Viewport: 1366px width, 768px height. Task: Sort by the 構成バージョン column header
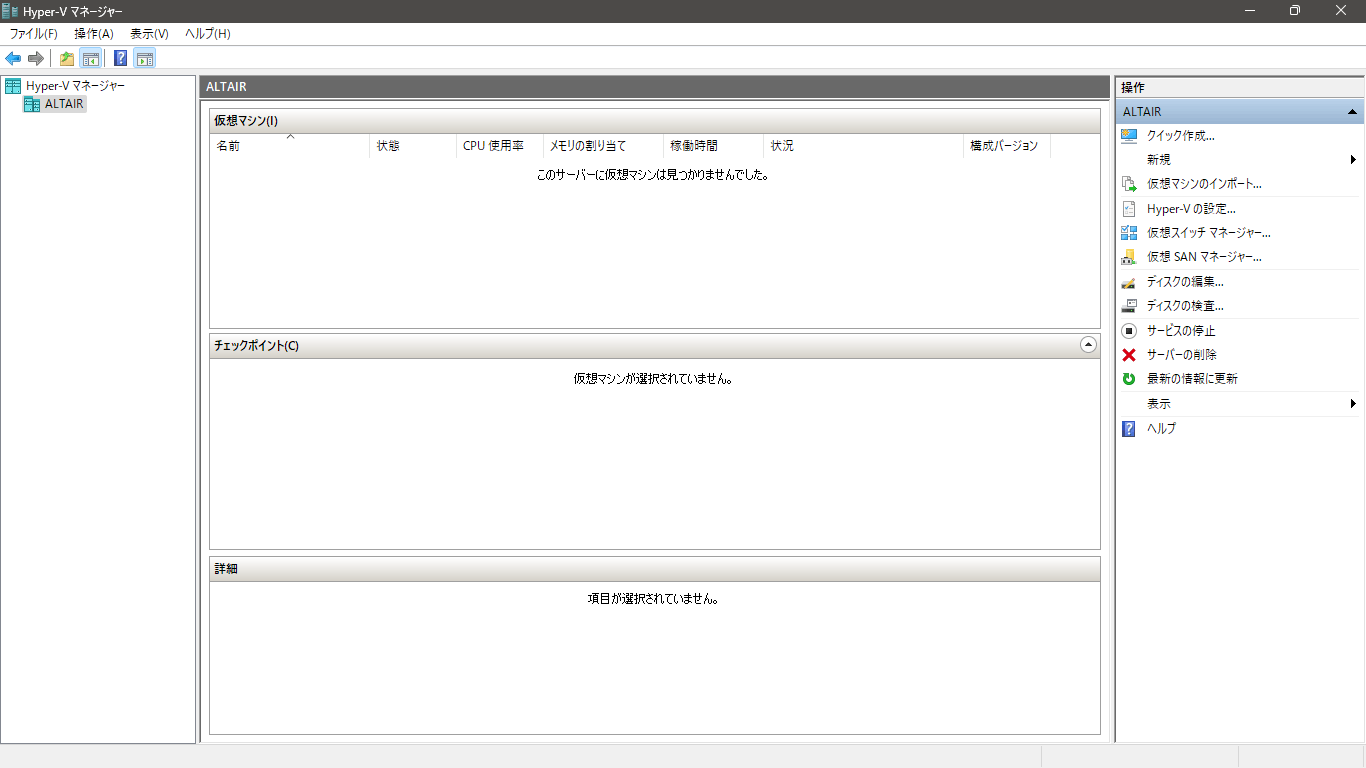pyautogui.click(x=1007, y=146)
